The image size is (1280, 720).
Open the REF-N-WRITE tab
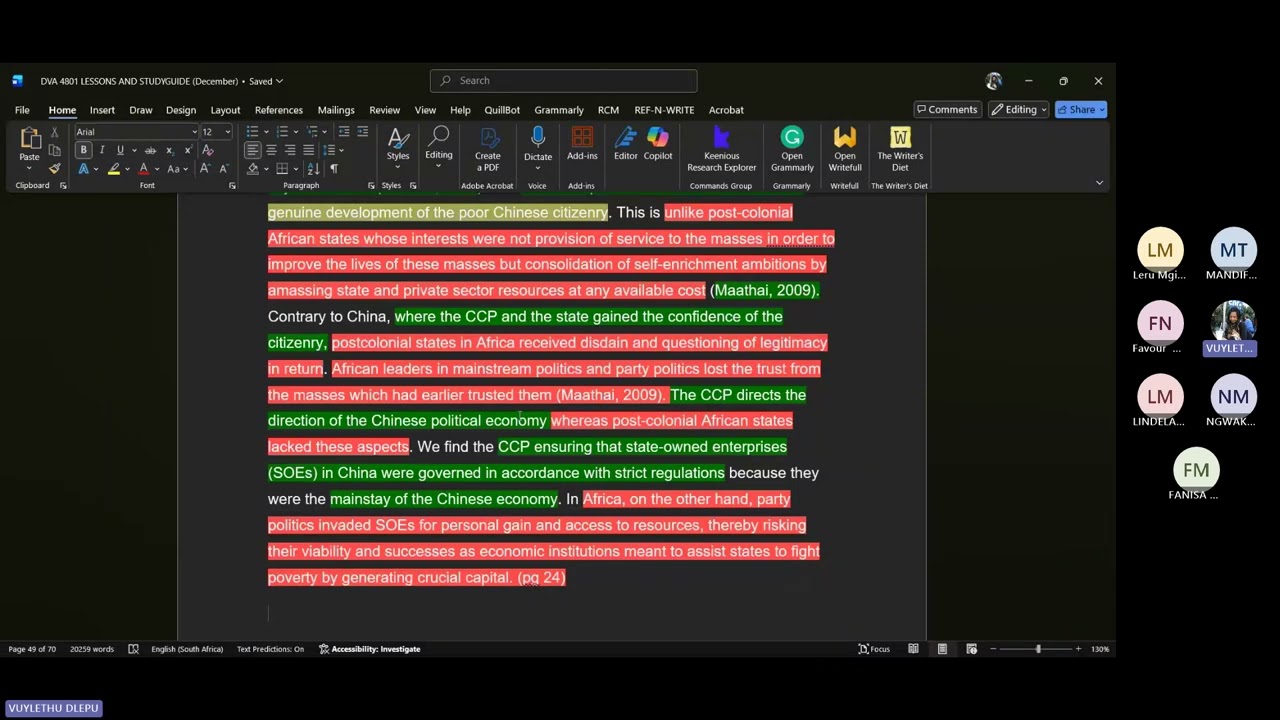pyautogui.click(x=664, y=110)
